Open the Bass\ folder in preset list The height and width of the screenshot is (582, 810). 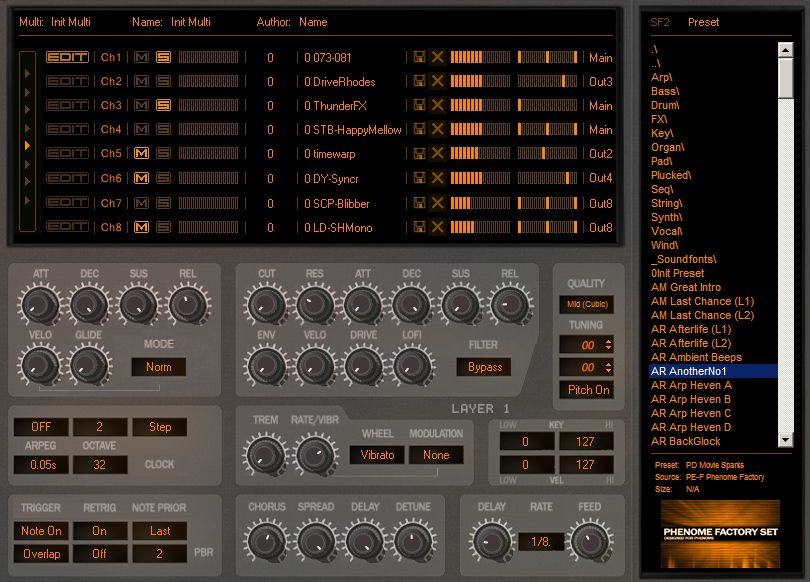[665, 91]
